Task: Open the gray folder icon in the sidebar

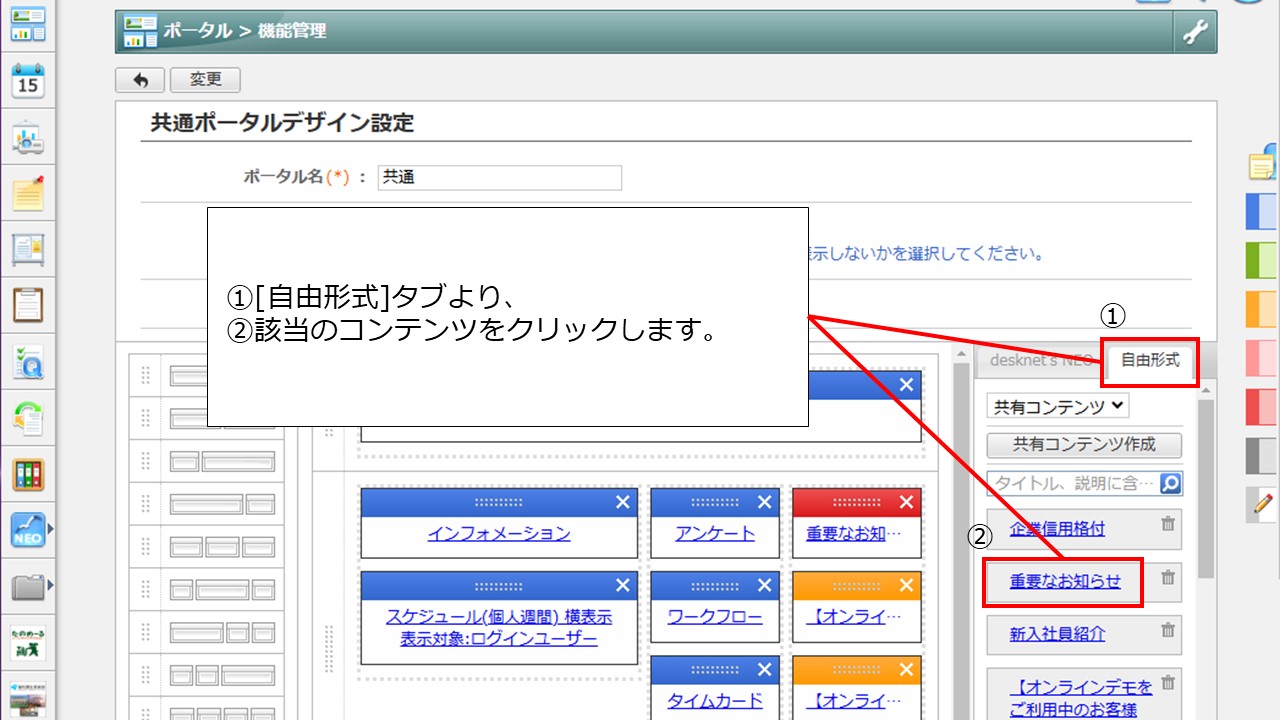Action: click(x=28, y=585)
